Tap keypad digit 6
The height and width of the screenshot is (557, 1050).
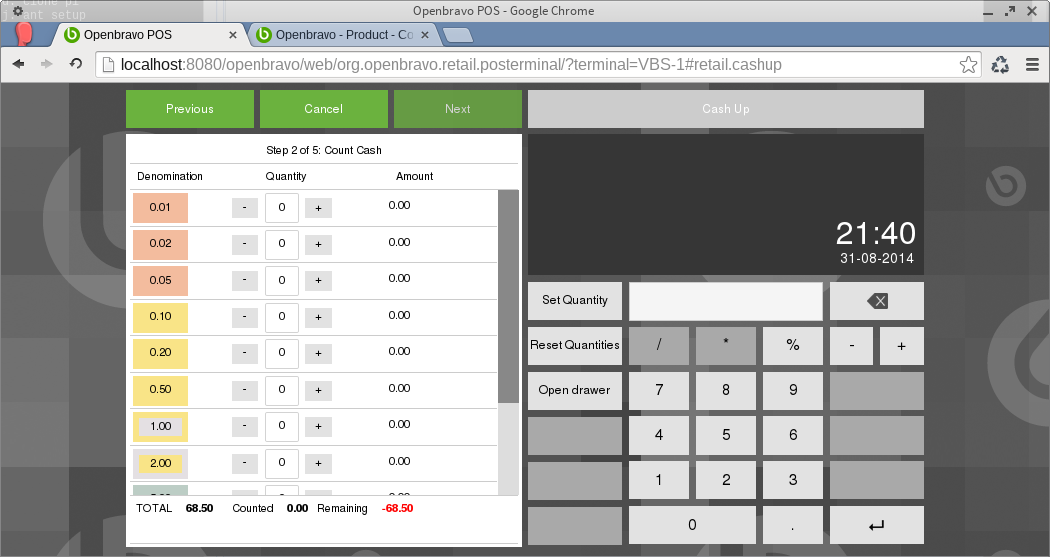coord(793,435)
